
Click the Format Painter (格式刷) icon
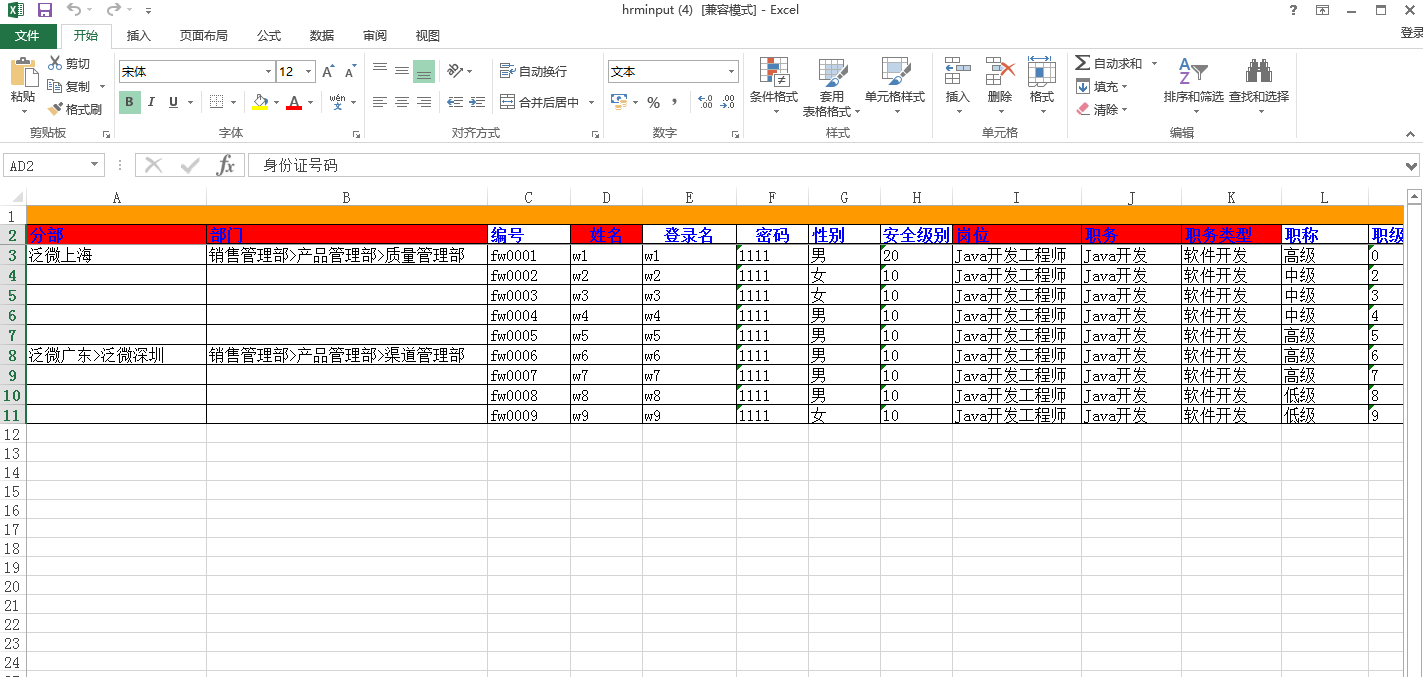56,109
